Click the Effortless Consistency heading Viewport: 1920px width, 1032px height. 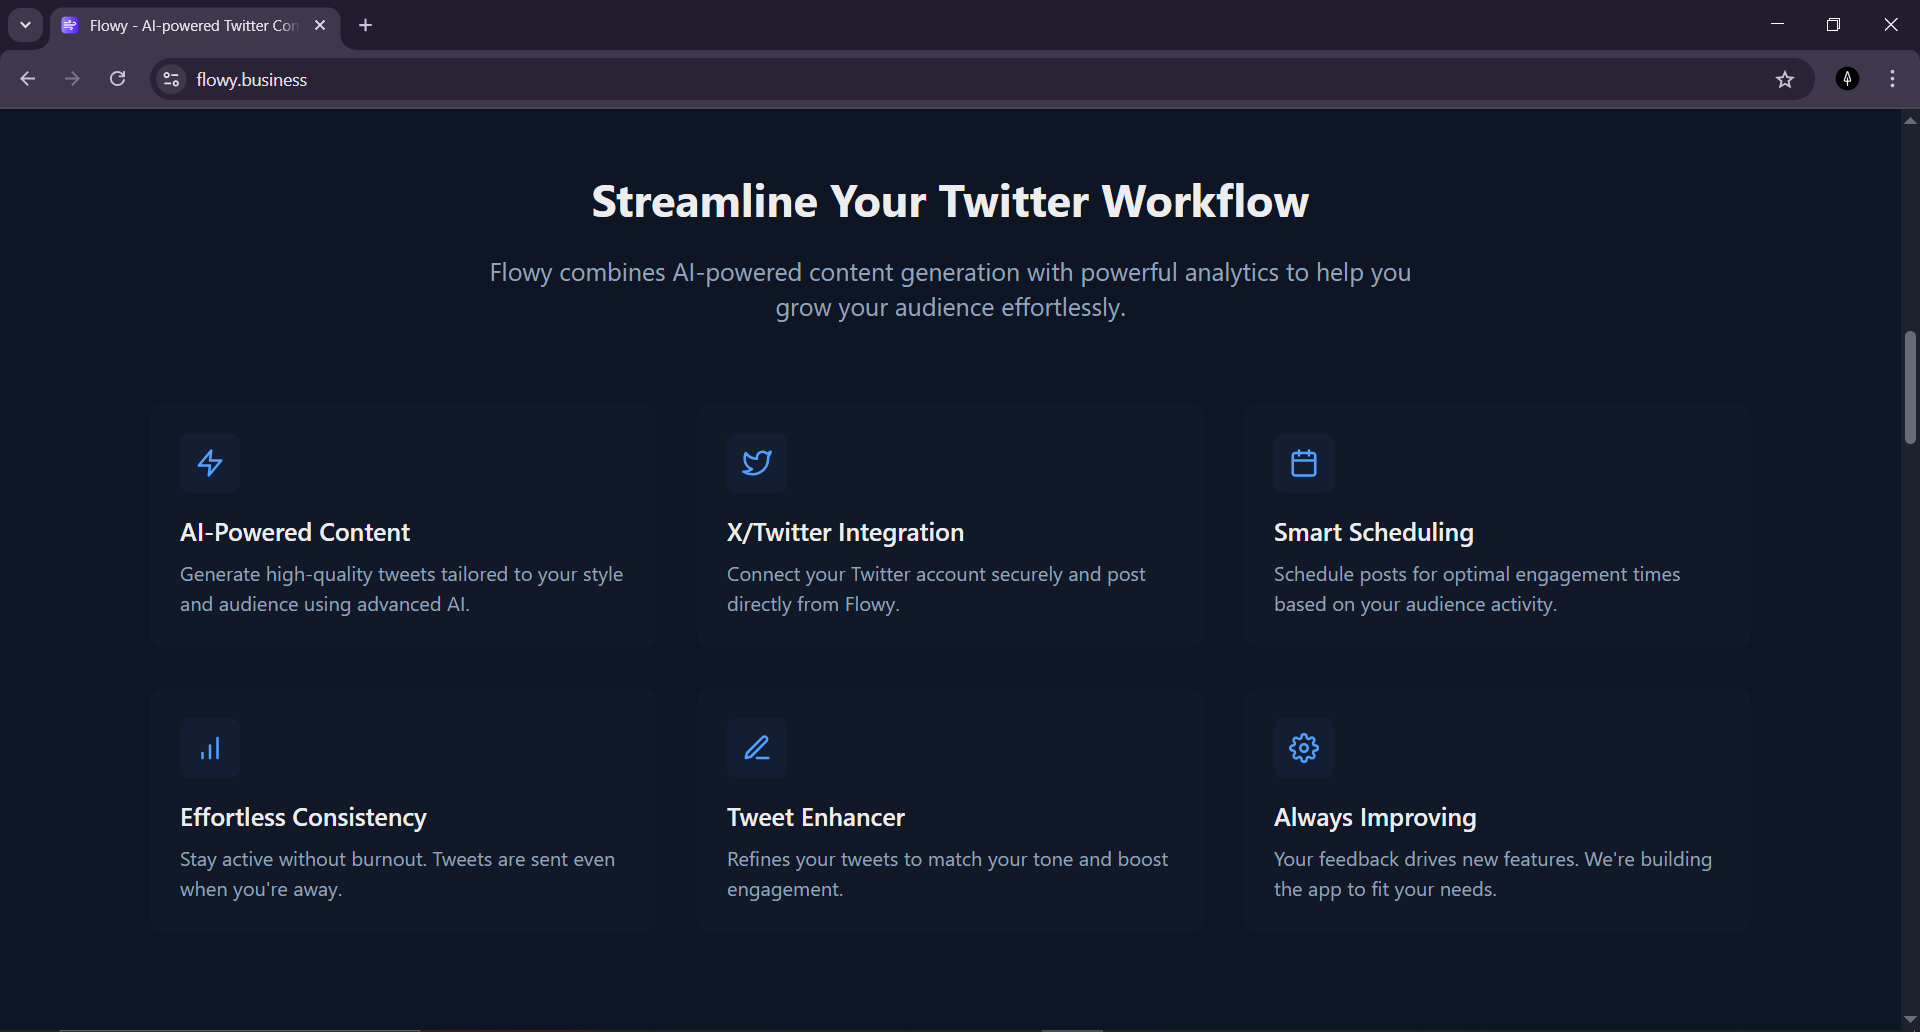[303, 818]
